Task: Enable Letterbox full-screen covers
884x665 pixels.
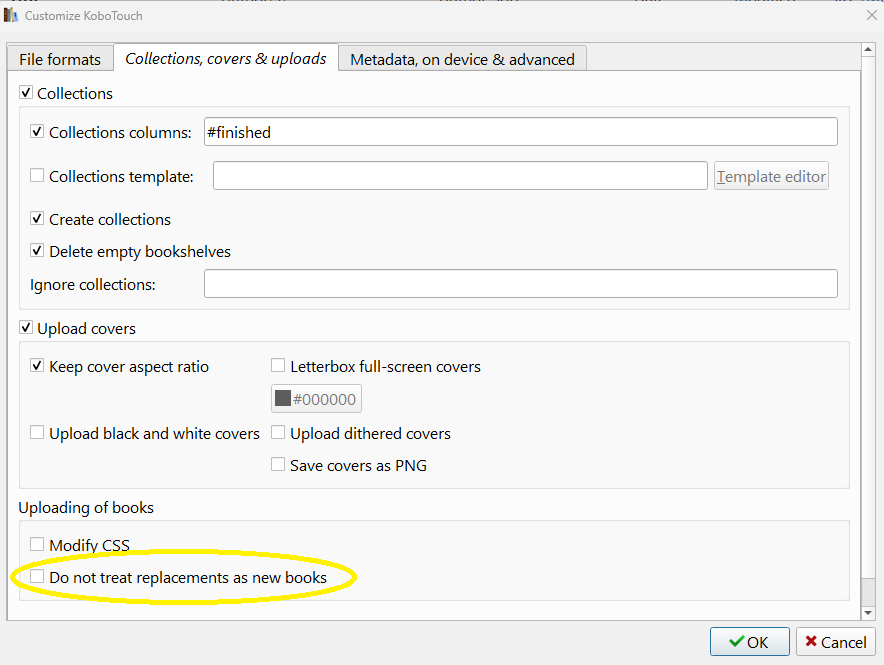Action: (x=278, y=366)
